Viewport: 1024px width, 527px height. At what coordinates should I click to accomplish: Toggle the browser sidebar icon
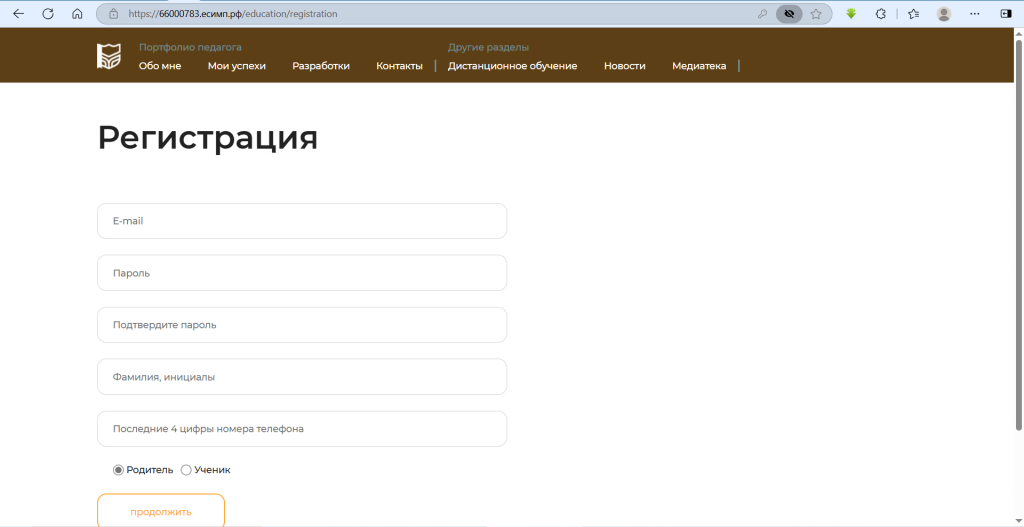click(1006, 14)
